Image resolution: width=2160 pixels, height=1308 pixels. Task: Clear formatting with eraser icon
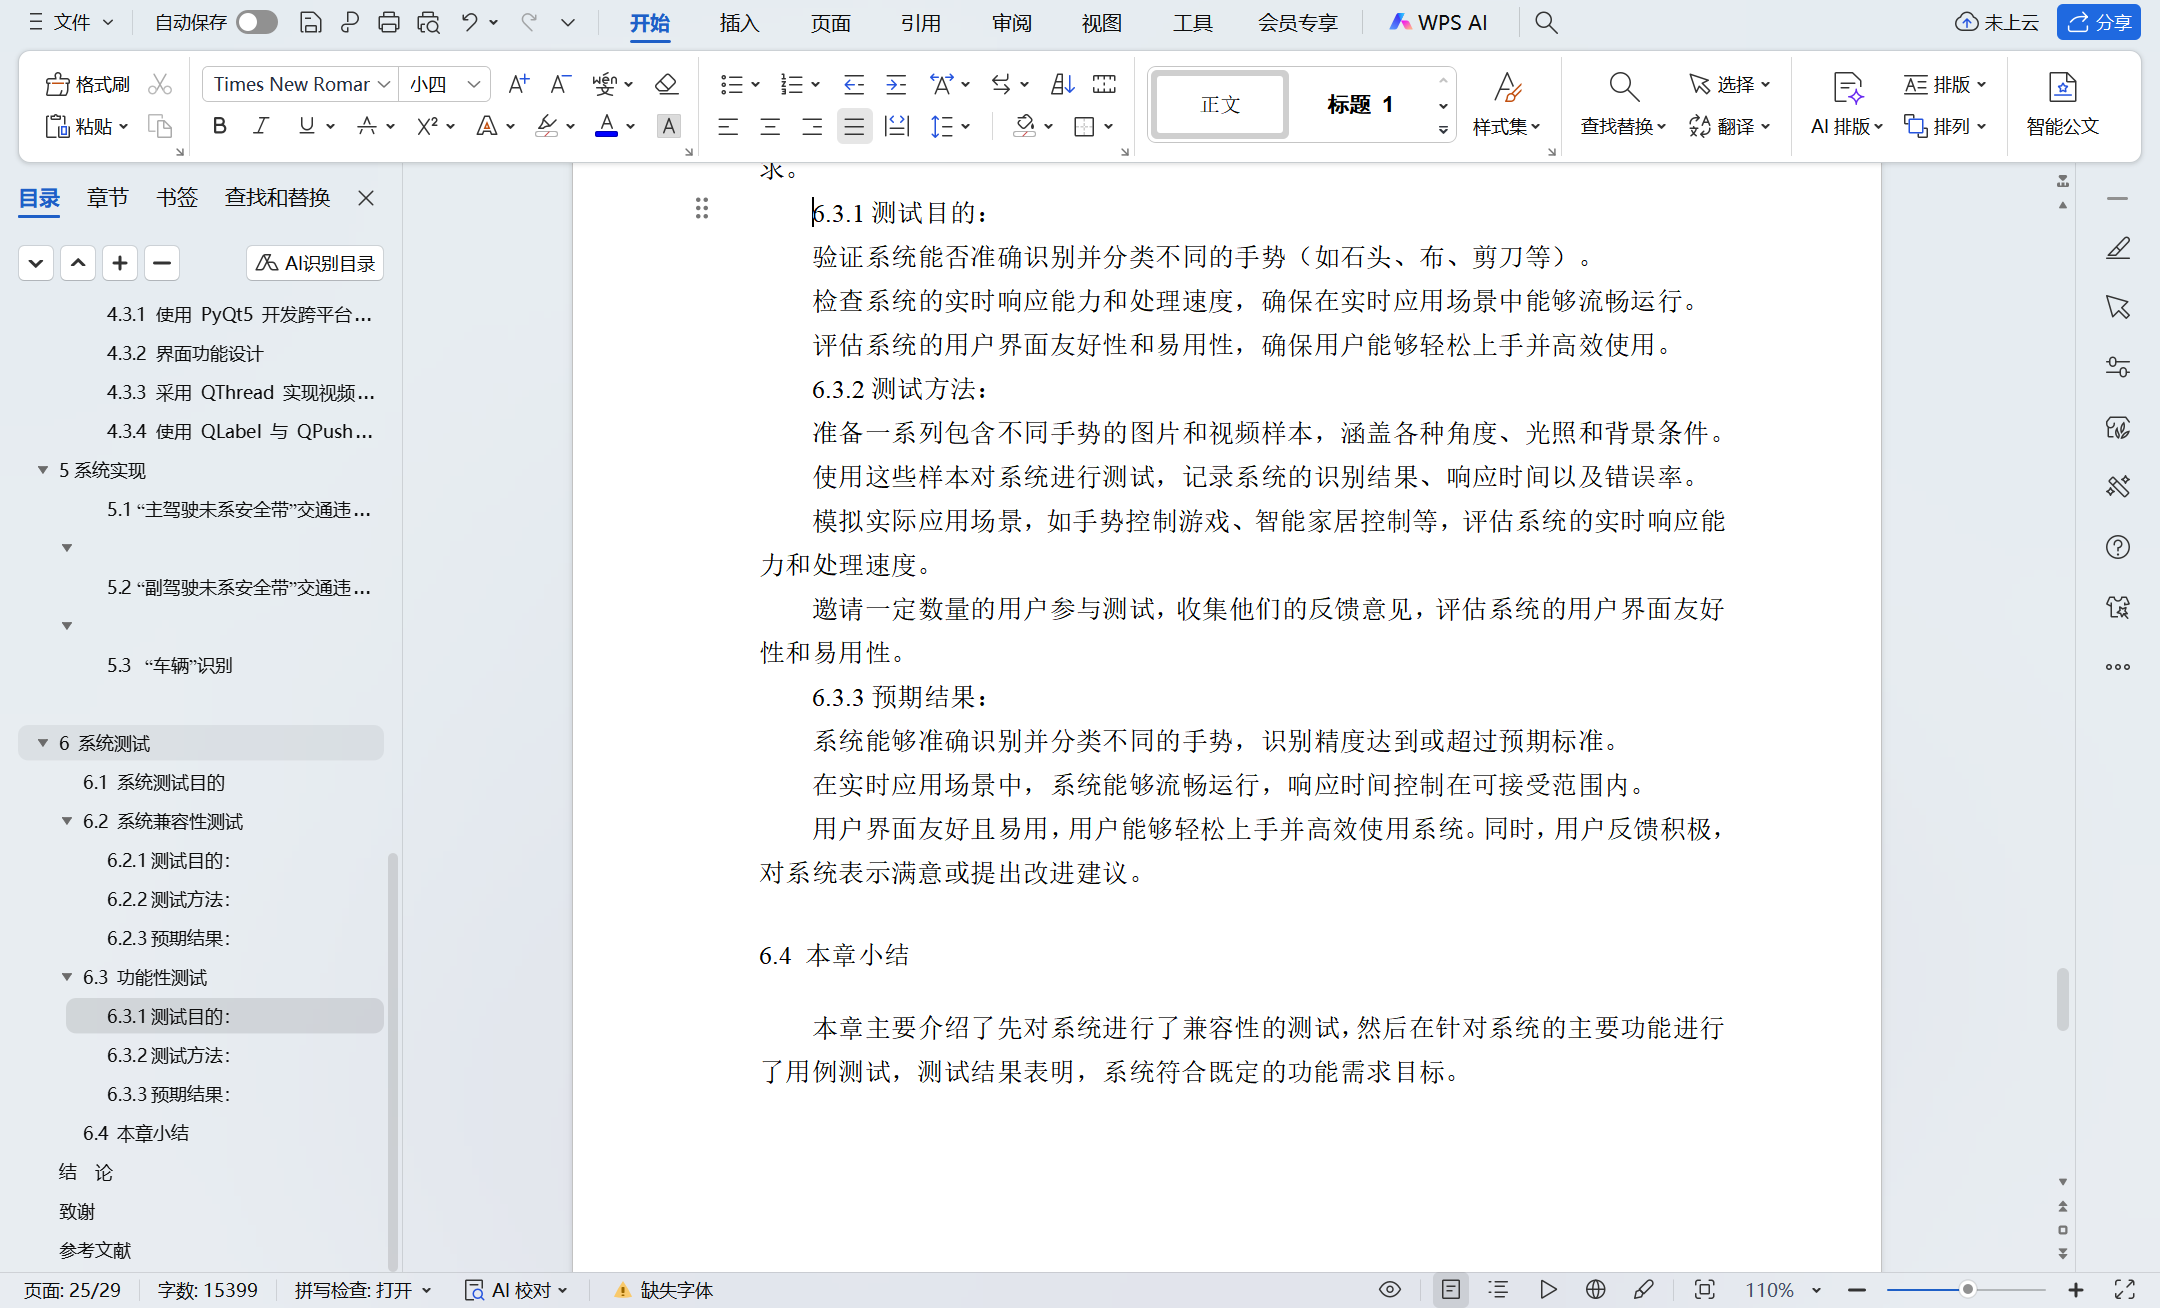[666, 84]
